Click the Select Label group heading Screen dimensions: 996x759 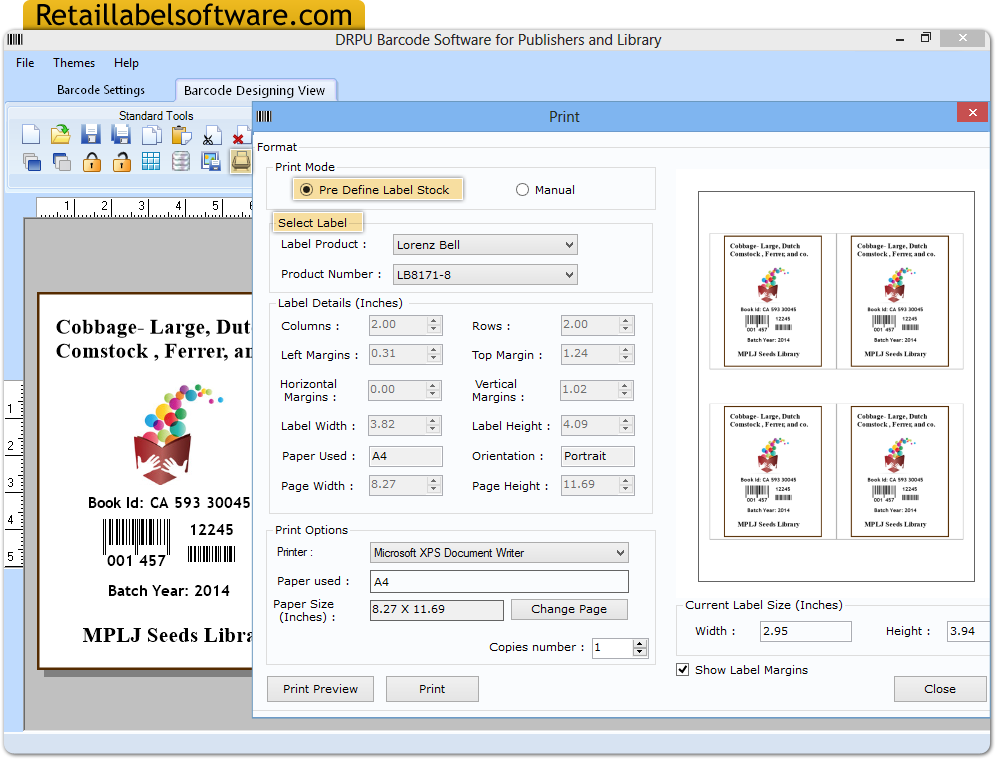(x=313, y=223)
